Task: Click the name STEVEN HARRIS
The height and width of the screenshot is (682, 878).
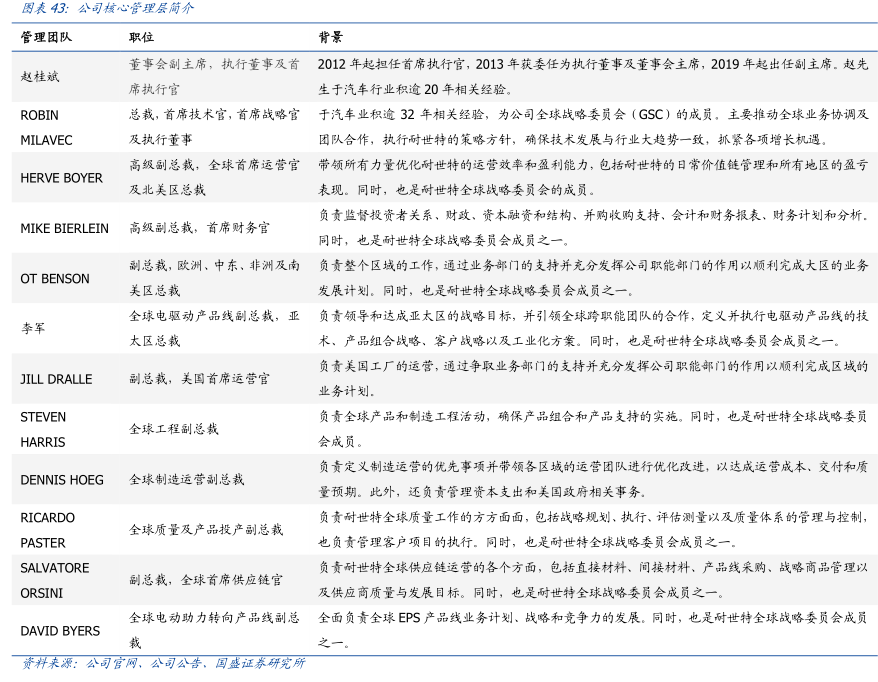Action: 43,429
